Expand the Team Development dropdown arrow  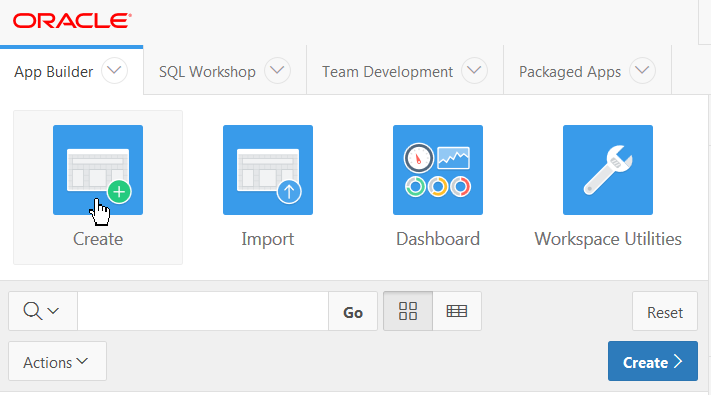[x=474, y=71]
